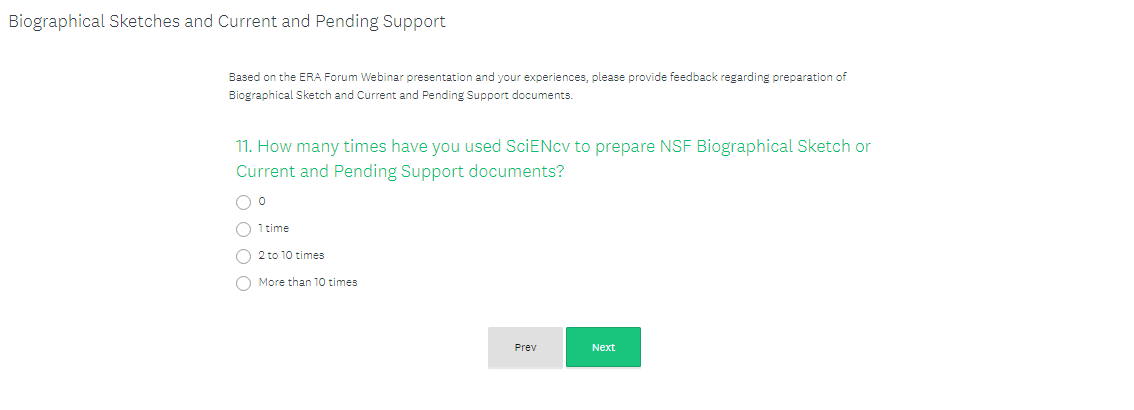Click the "0" answer label text
1134x410 pixels.
point(262,202)
